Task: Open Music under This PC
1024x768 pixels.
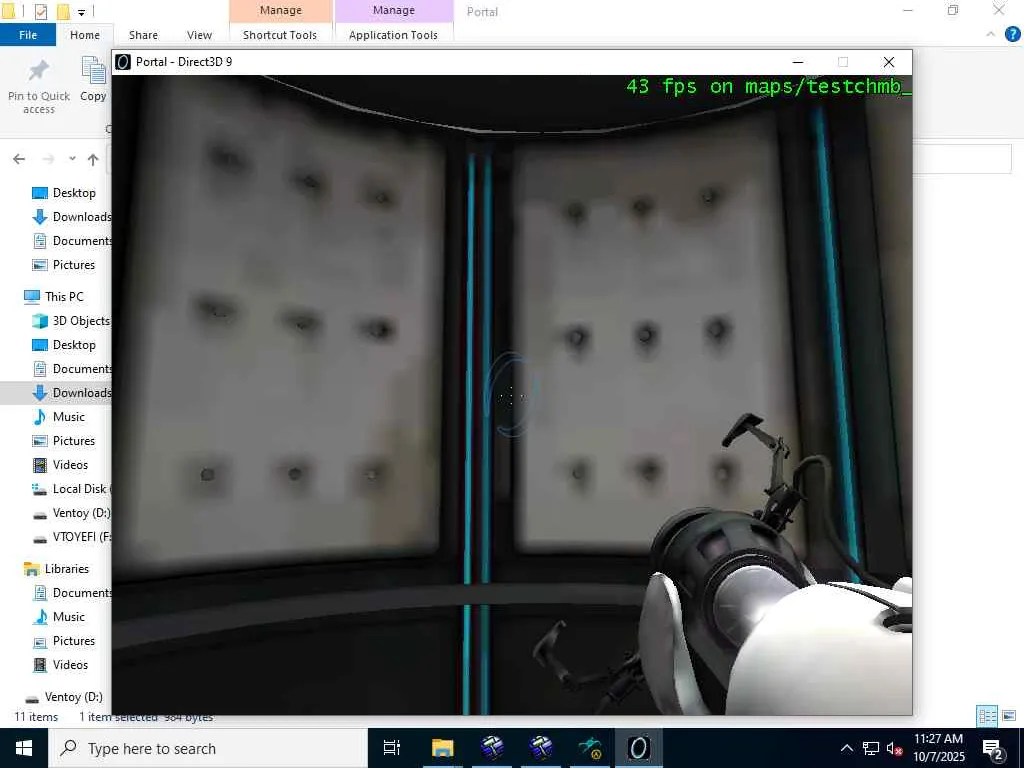Action: pyautogui.click(x=69, y=417)
